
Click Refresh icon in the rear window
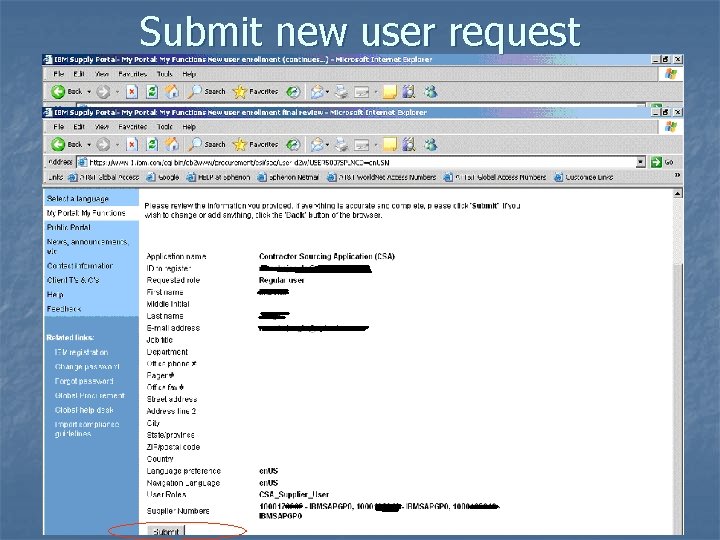[x=152, y=92]
